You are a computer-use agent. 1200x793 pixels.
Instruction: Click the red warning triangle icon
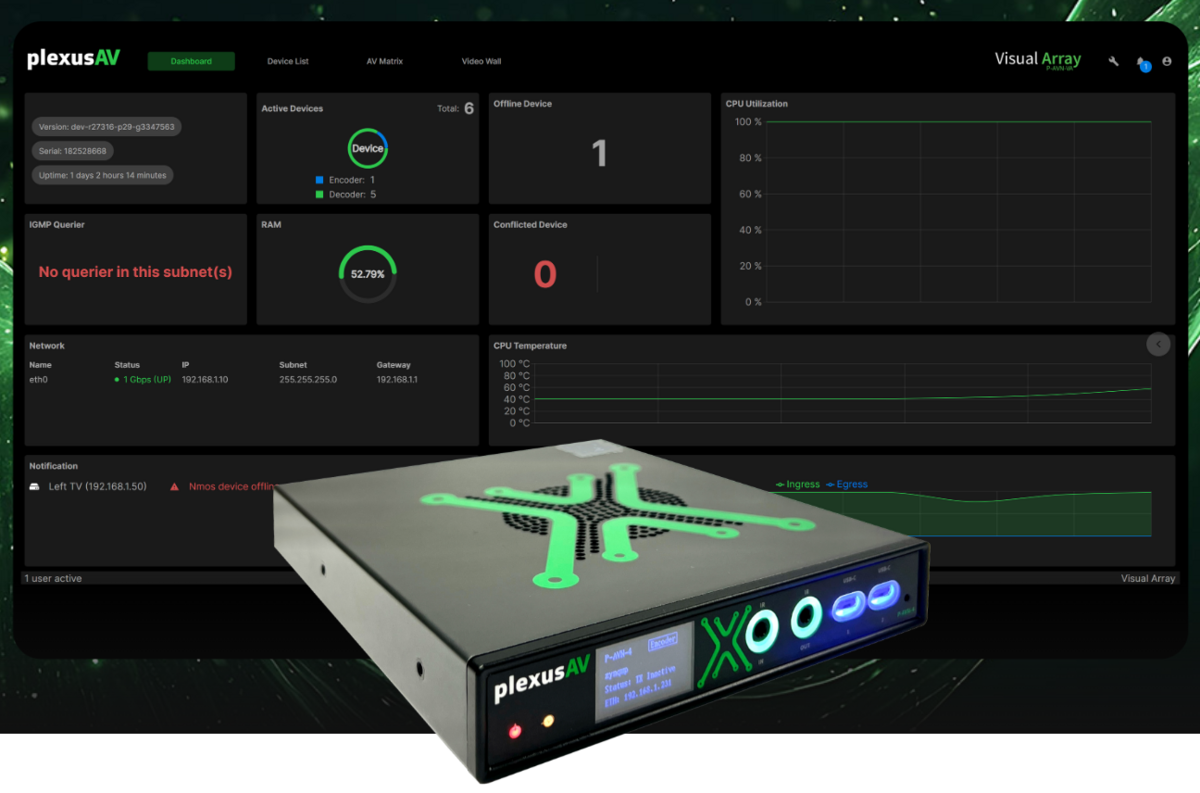click(x=174, y=487)
